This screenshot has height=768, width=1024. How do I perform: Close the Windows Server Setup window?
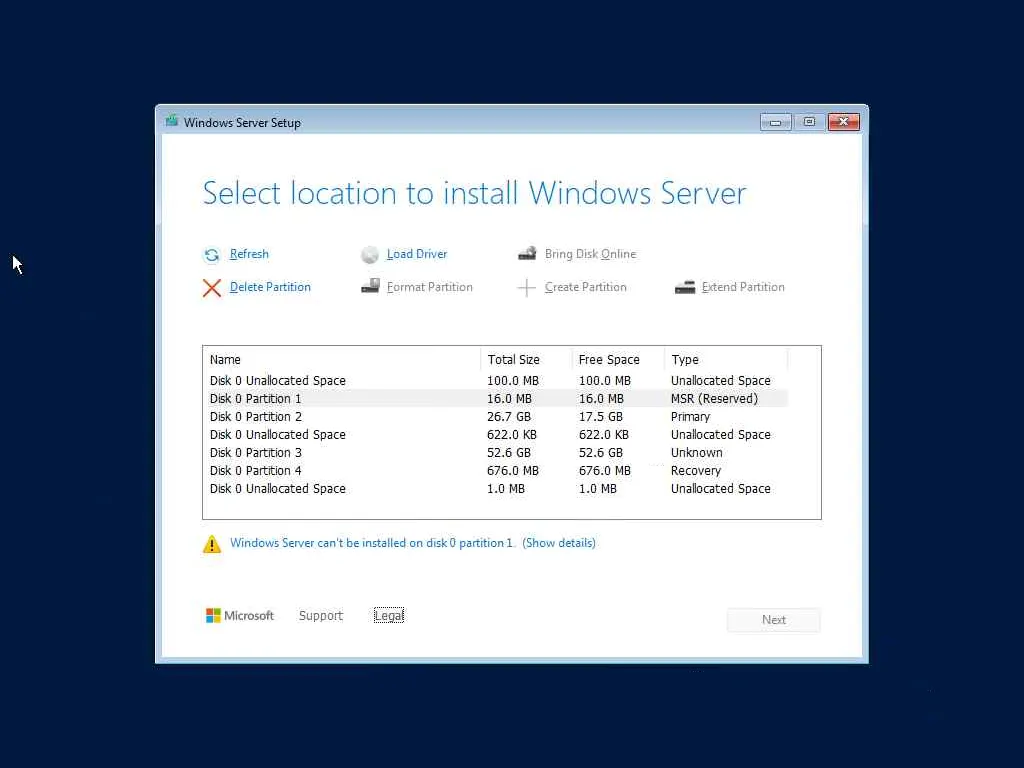(x=844, y=122)
